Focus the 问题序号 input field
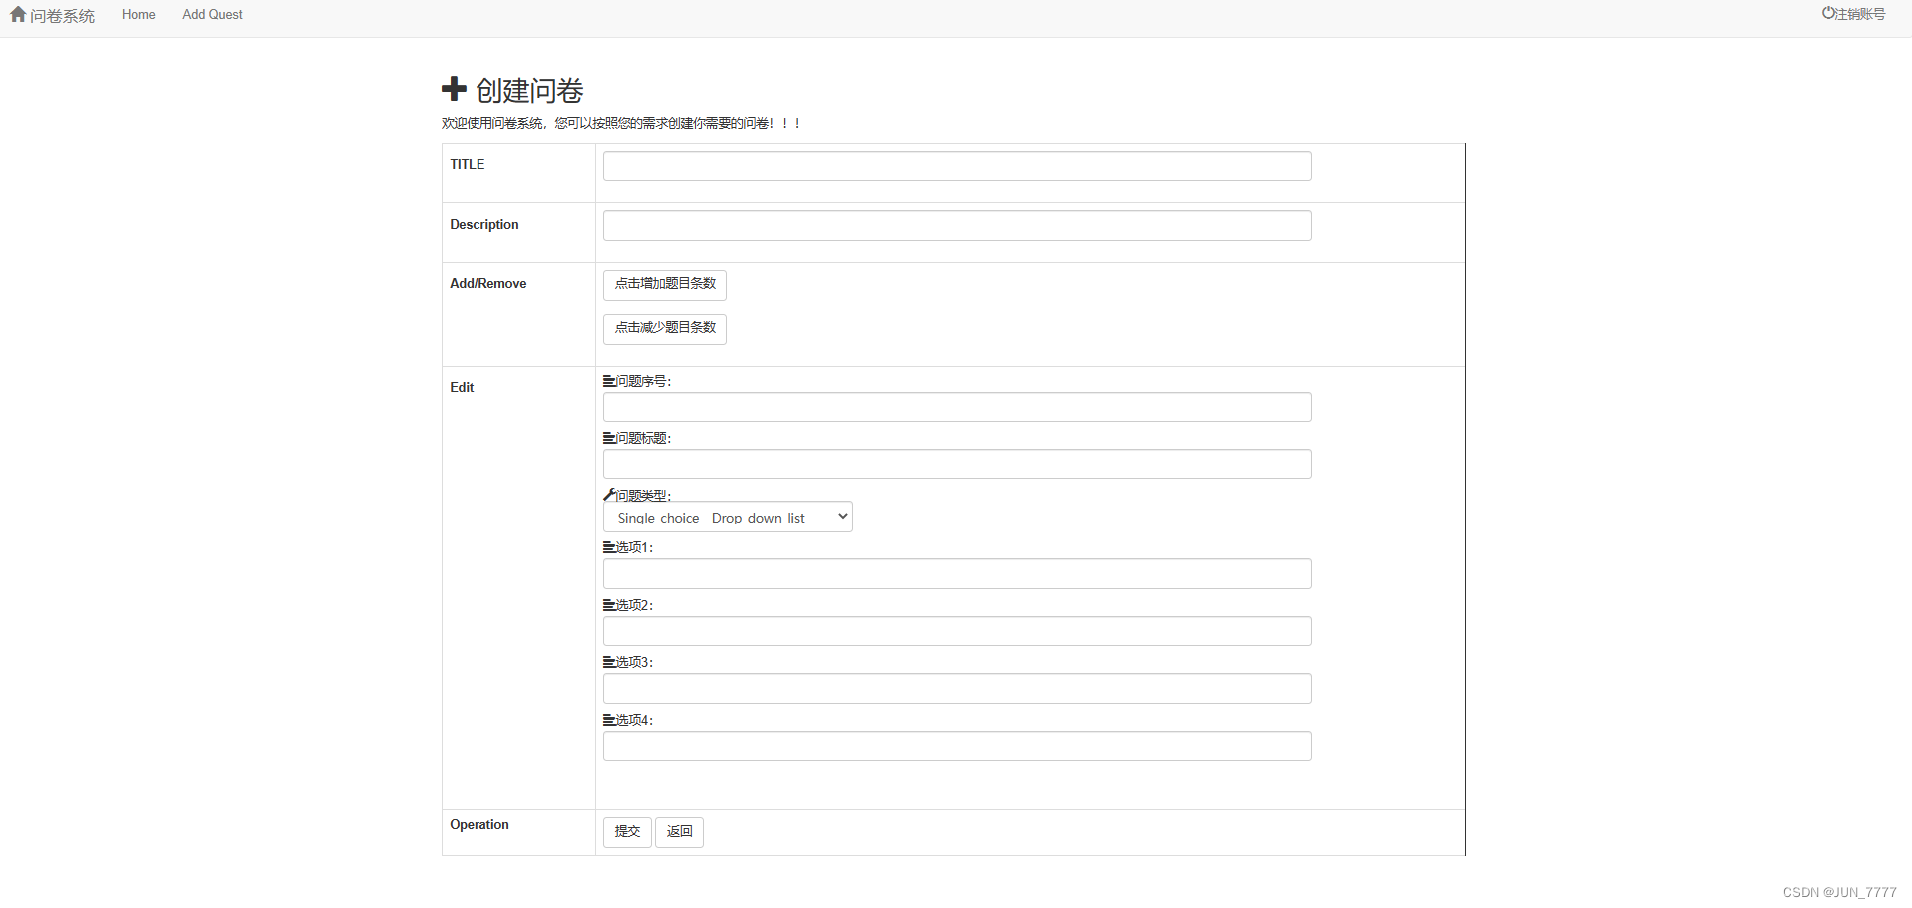The height and width of the screenshot is (908, 1912). (x=957, y=407)
